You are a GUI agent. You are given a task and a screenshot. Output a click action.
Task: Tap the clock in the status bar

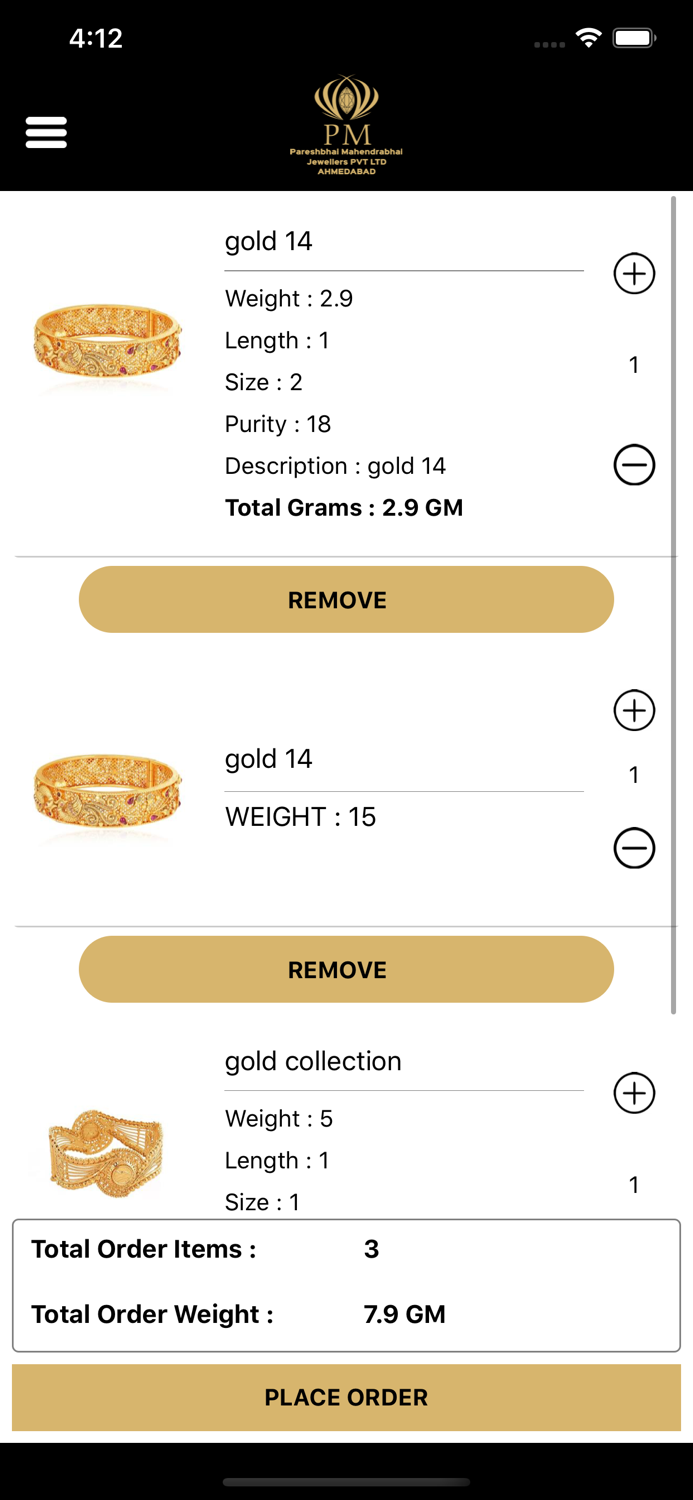96,37
